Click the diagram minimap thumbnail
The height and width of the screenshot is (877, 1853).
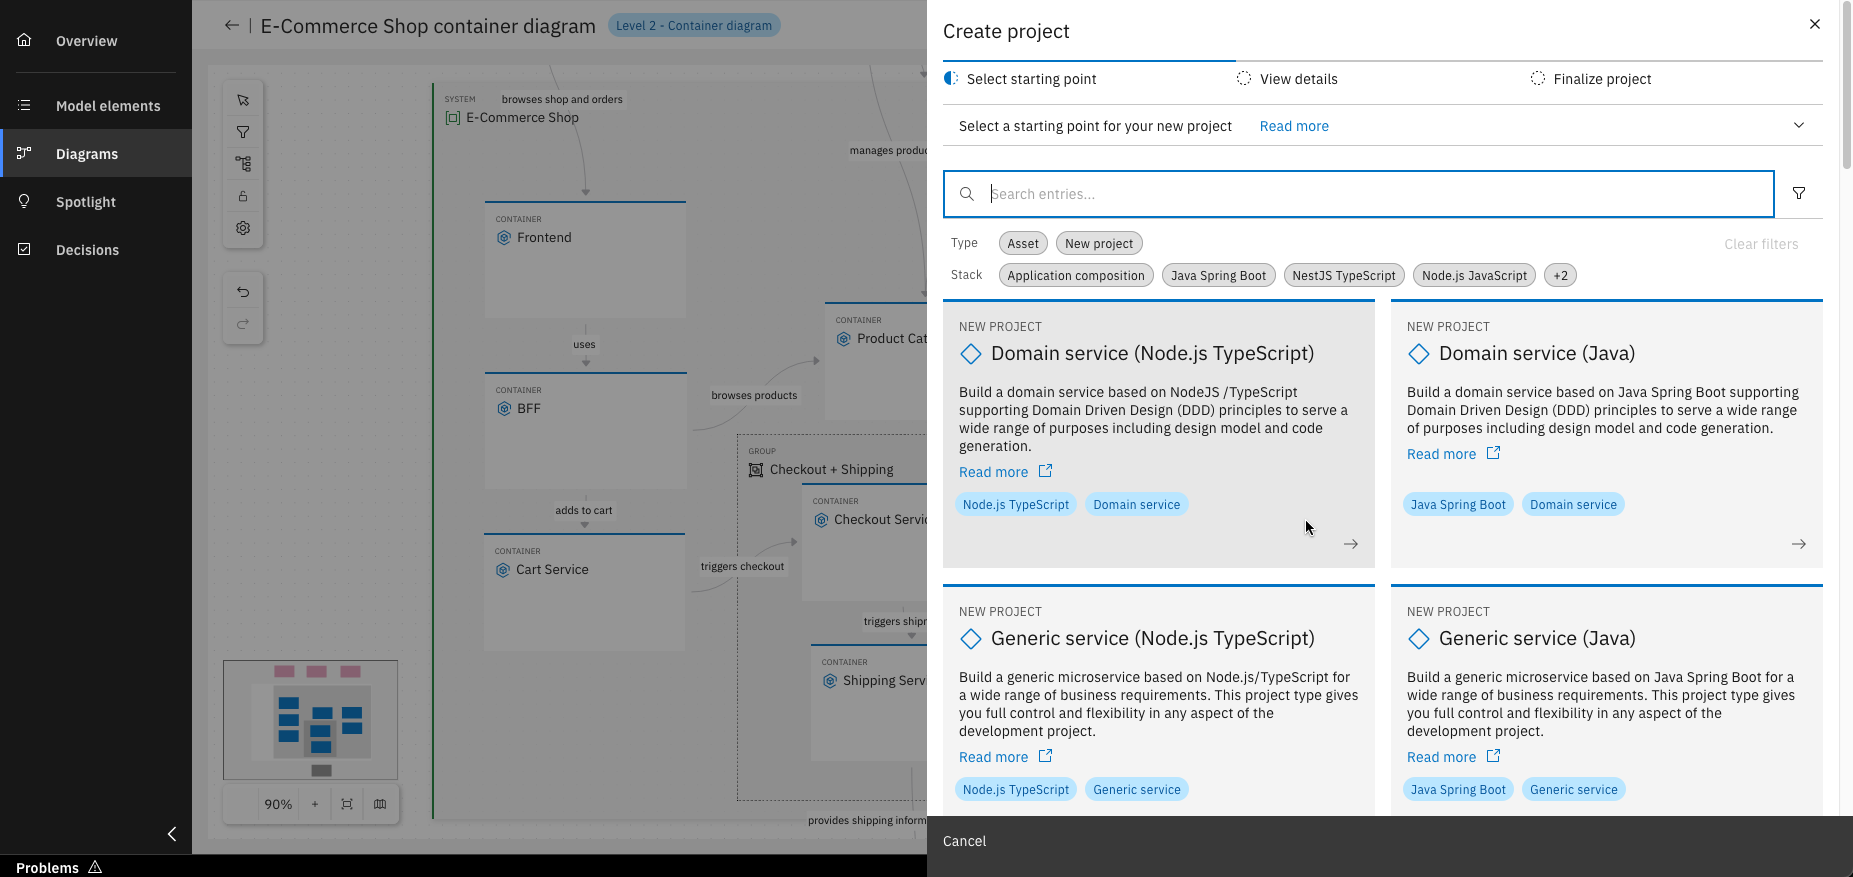click(x=310, y=720)
